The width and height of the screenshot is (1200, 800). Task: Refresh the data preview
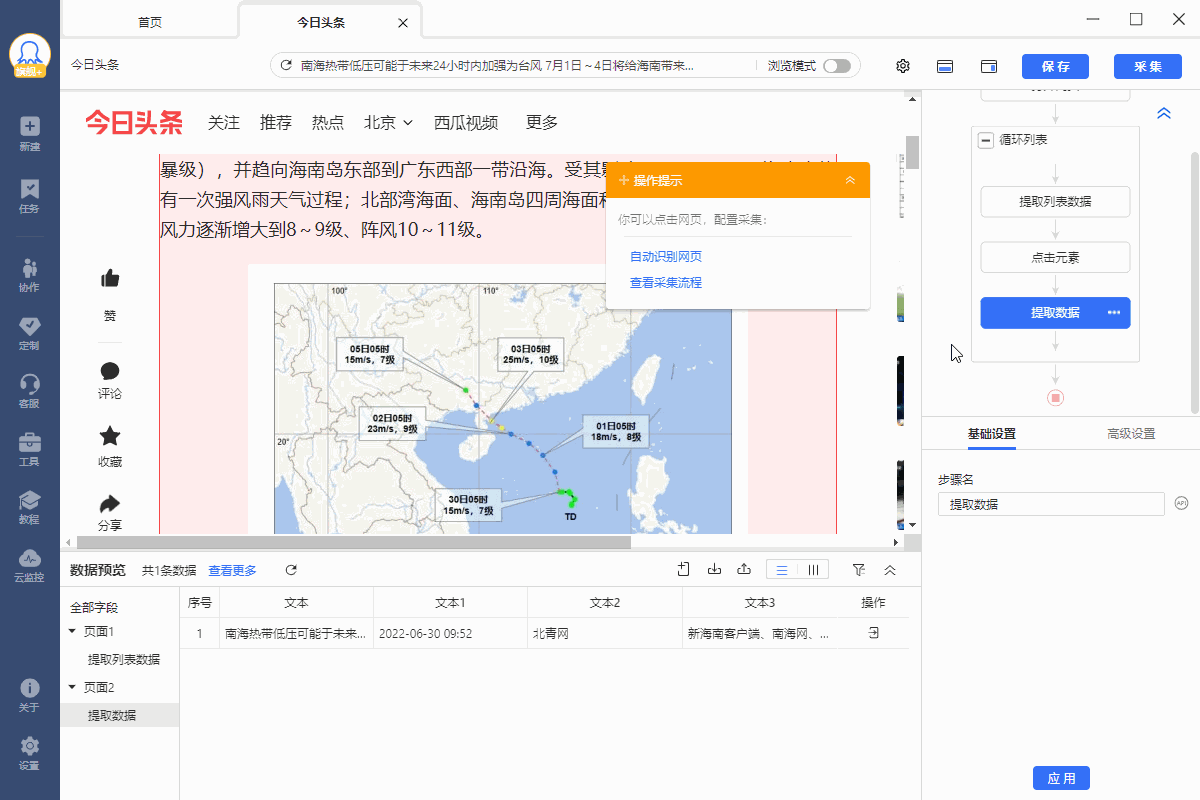(x=291, y=570)
